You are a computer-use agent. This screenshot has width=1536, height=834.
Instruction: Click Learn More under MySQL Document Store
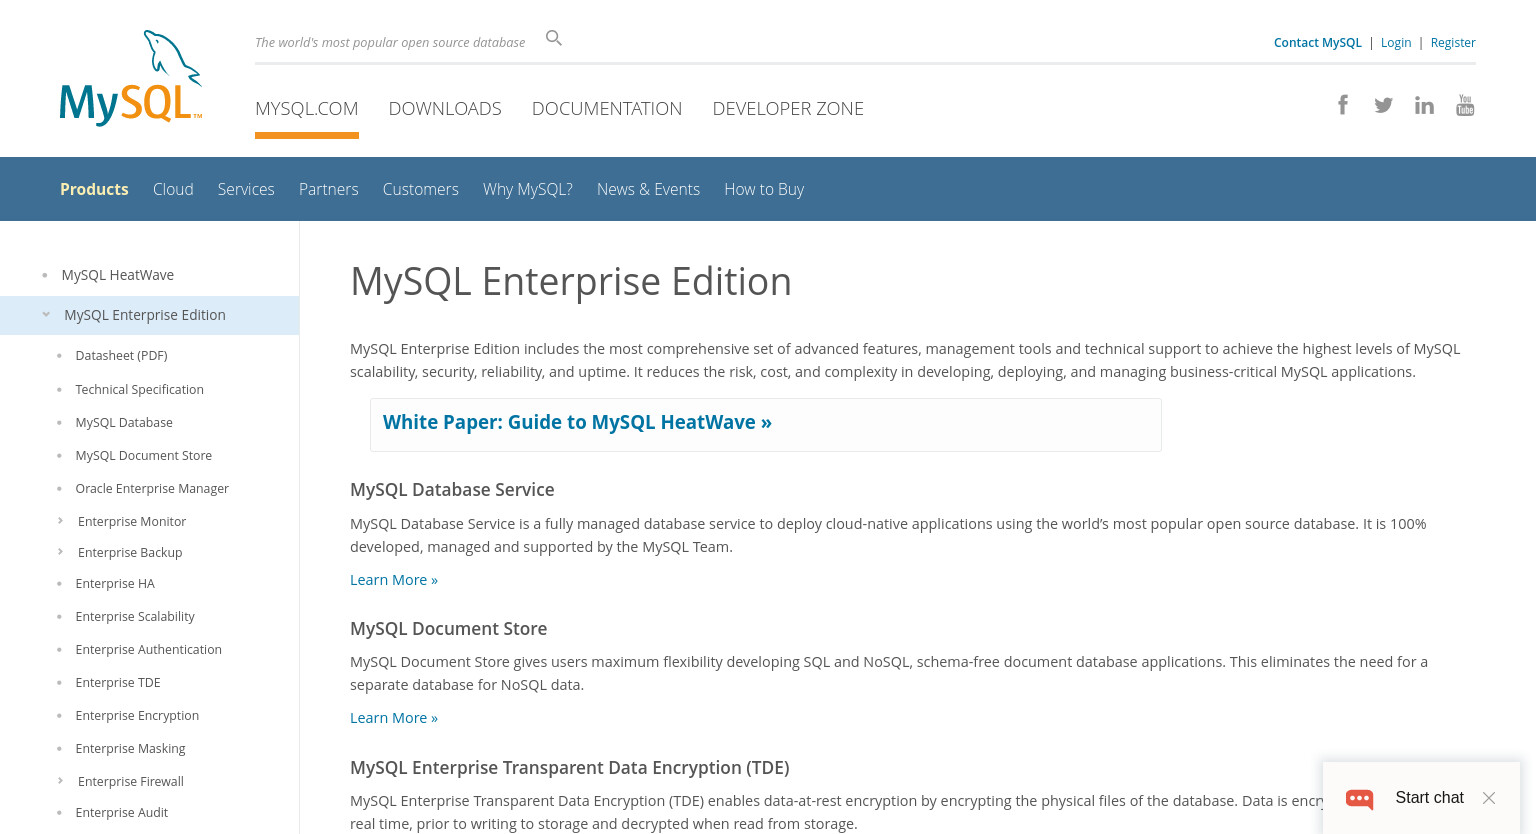[x=394, y=718]
